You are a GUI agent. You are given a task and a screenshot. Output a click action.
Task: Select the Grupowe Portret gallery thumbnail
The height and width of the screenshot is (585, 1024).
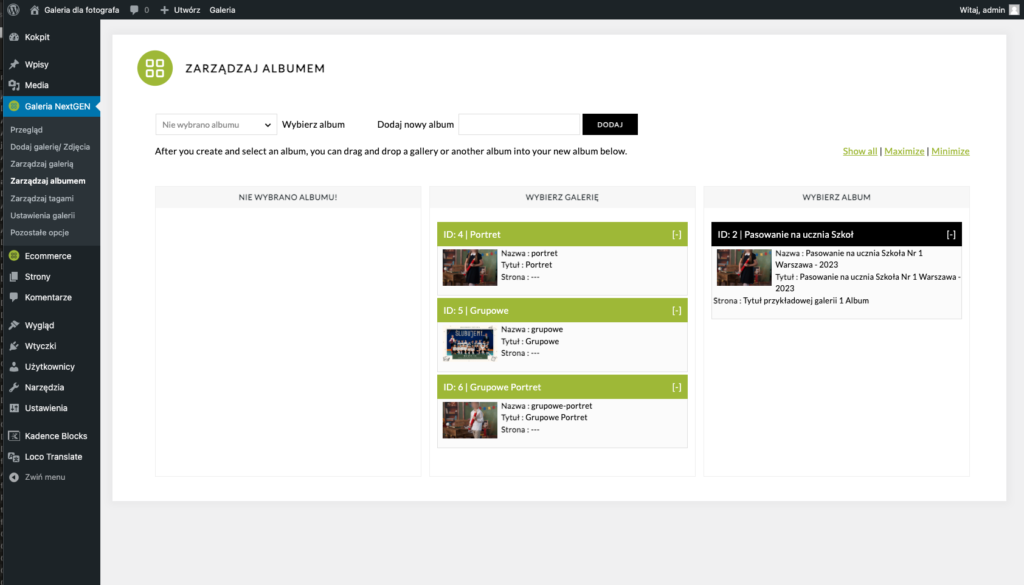tap(470, 420)
